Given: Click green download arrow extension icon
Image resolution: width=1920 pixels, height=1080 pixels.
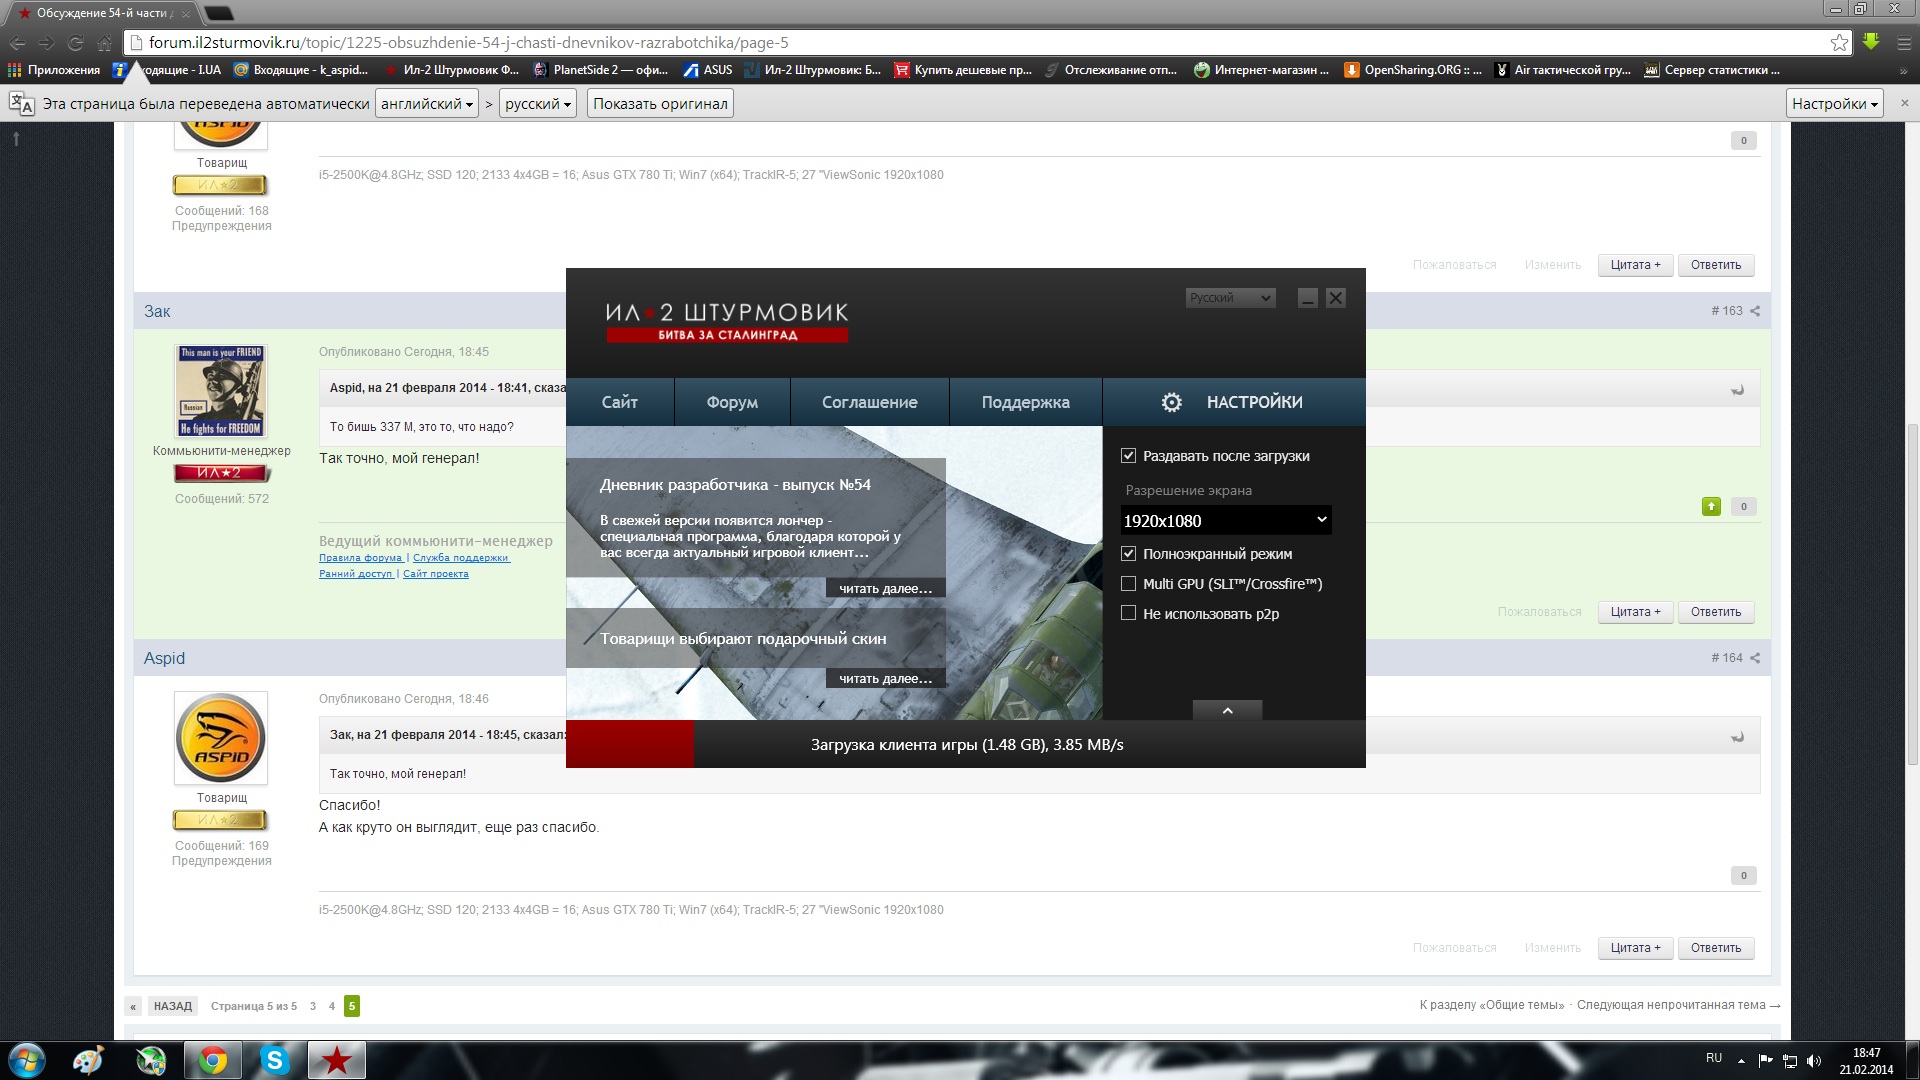Looking at the screenshot, I should click(1871, 42).
